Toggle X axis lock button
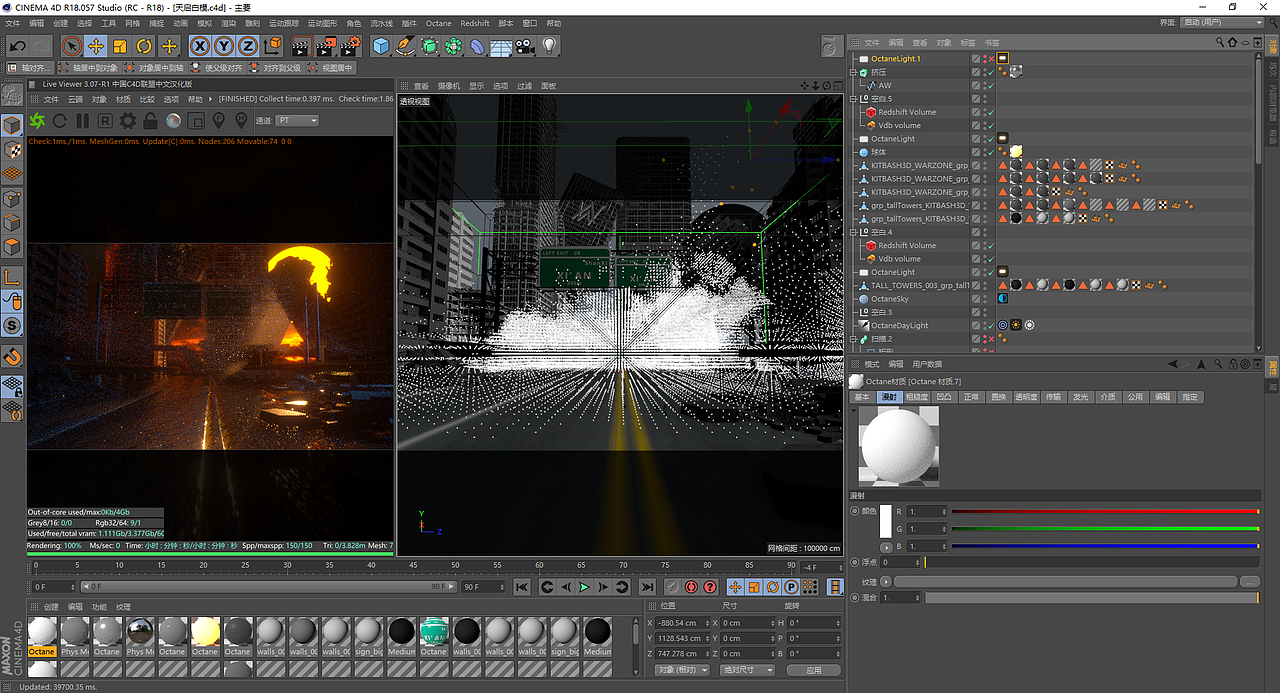Screen dimensions: 1280x693 tap(200, 46)
